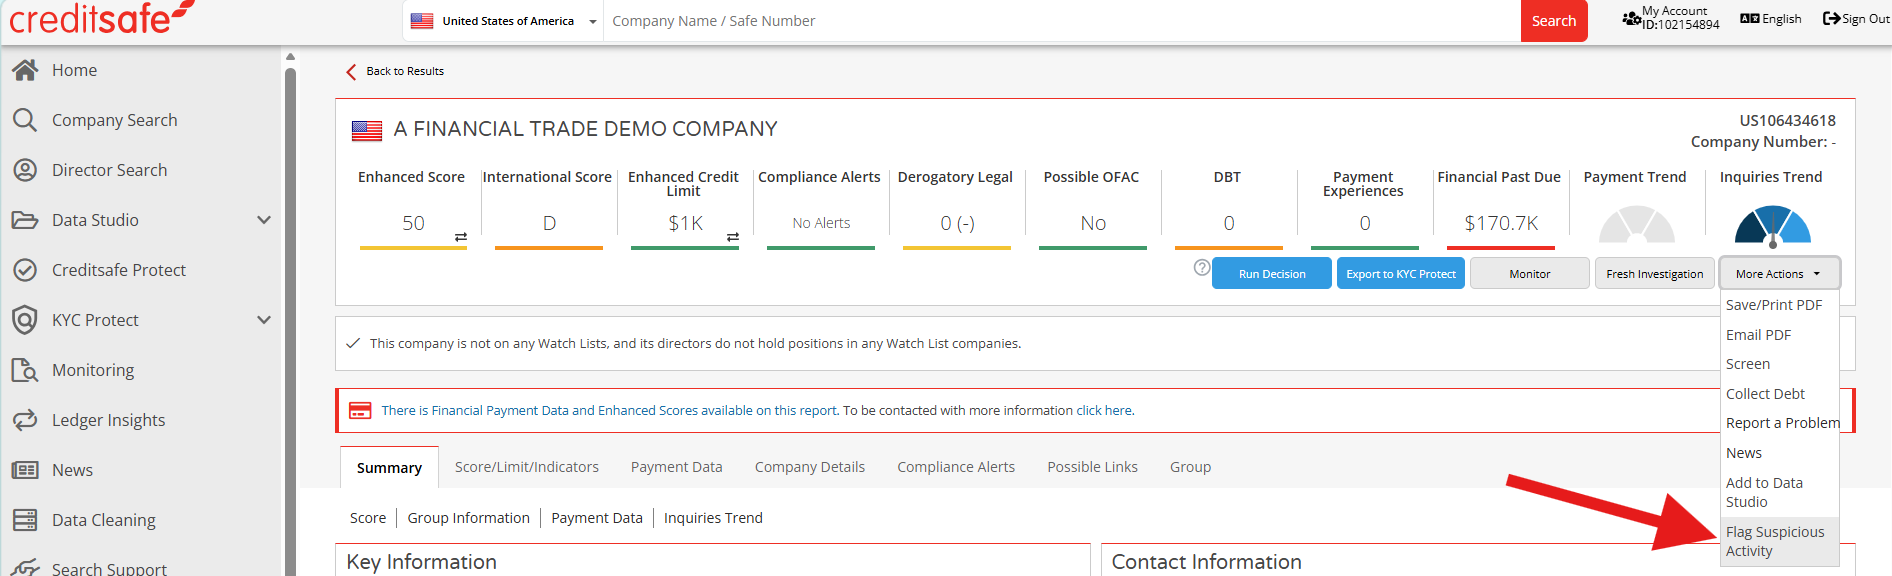Click the Director Search person icon
Image resolution: width=1892 pixels, height=576 pixels.
[x=25, y=170]
